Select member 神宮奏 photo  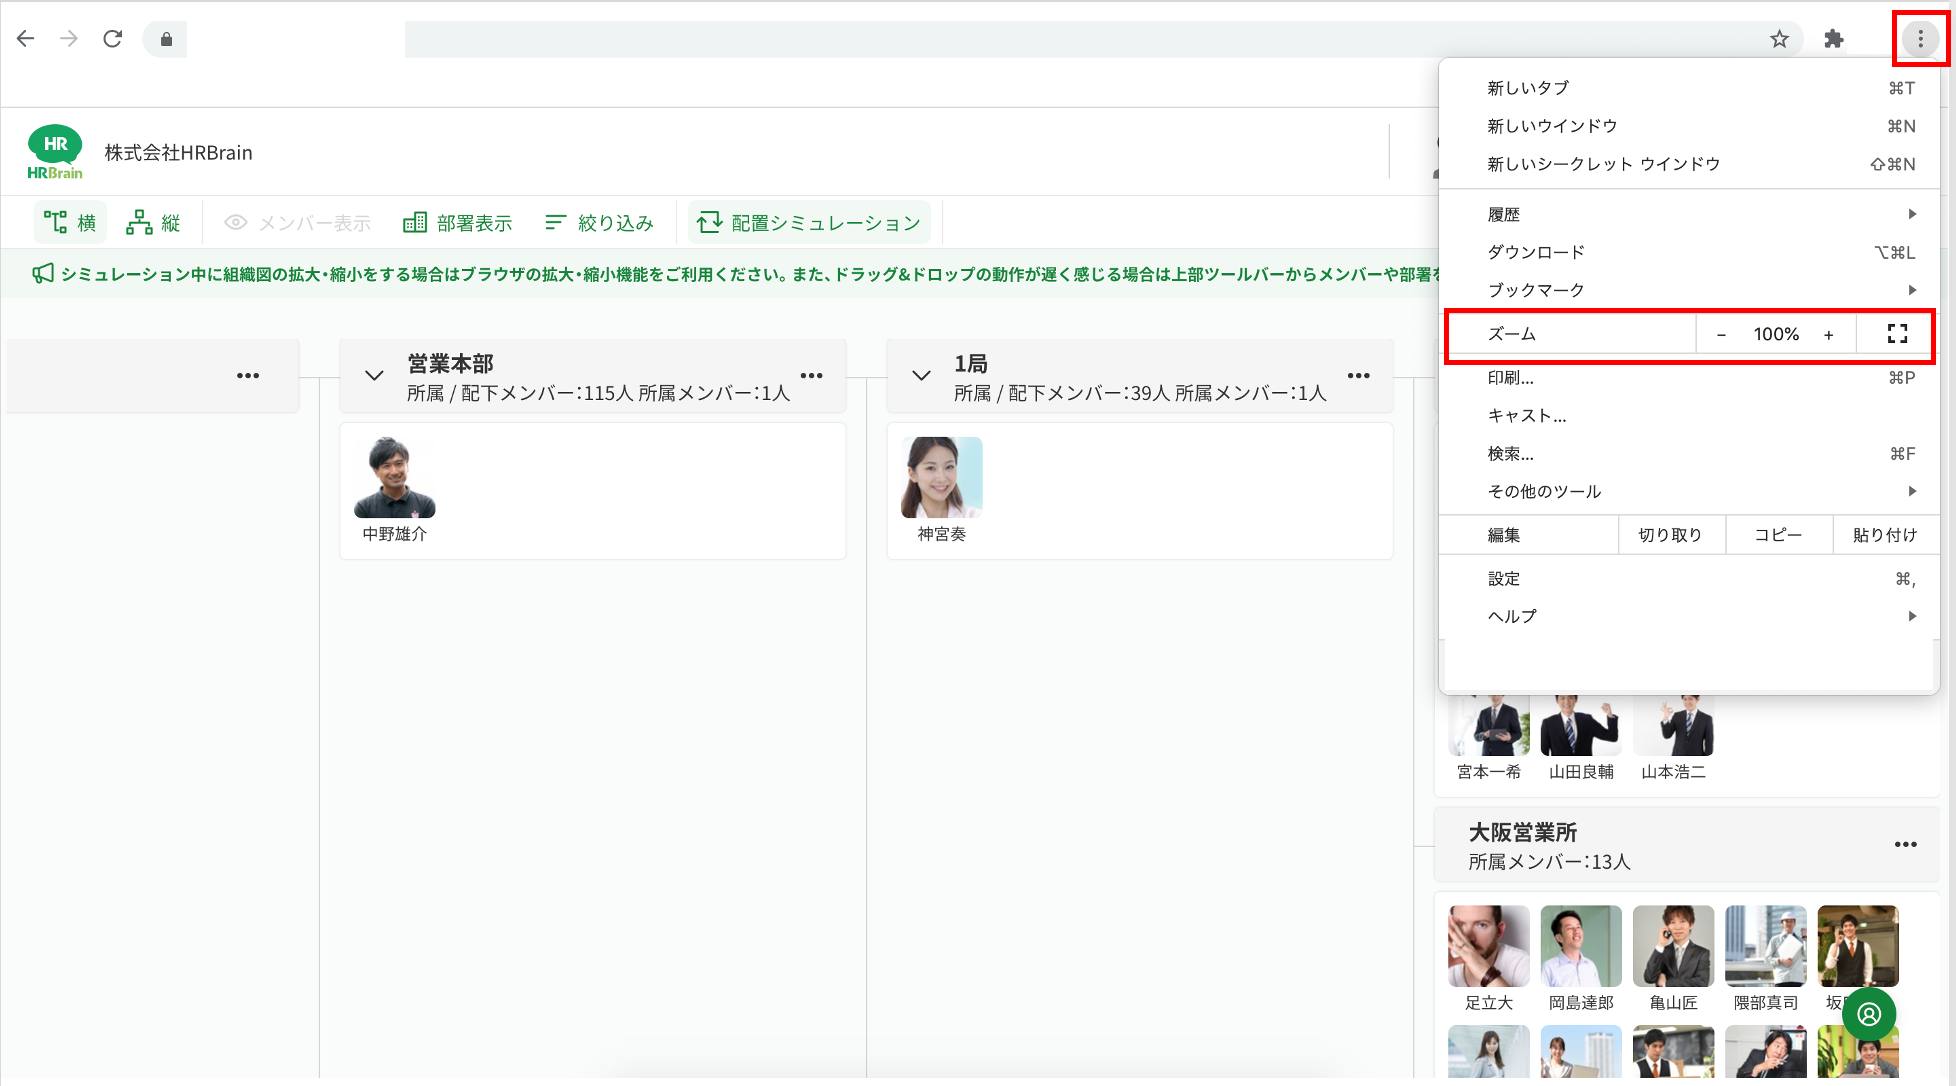942,477
